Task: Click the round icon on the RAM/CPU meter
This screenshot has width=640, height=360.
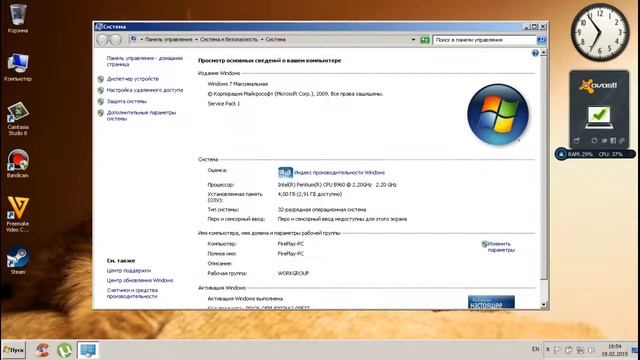Action: point(561,154)
